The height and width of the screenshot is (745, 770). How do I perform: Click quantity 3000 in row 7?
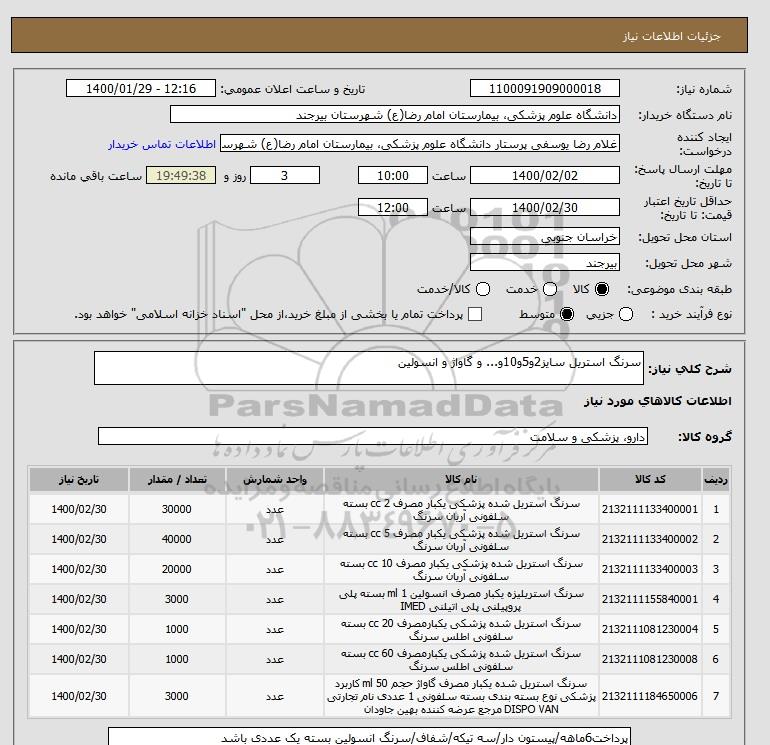pos(177,696)
